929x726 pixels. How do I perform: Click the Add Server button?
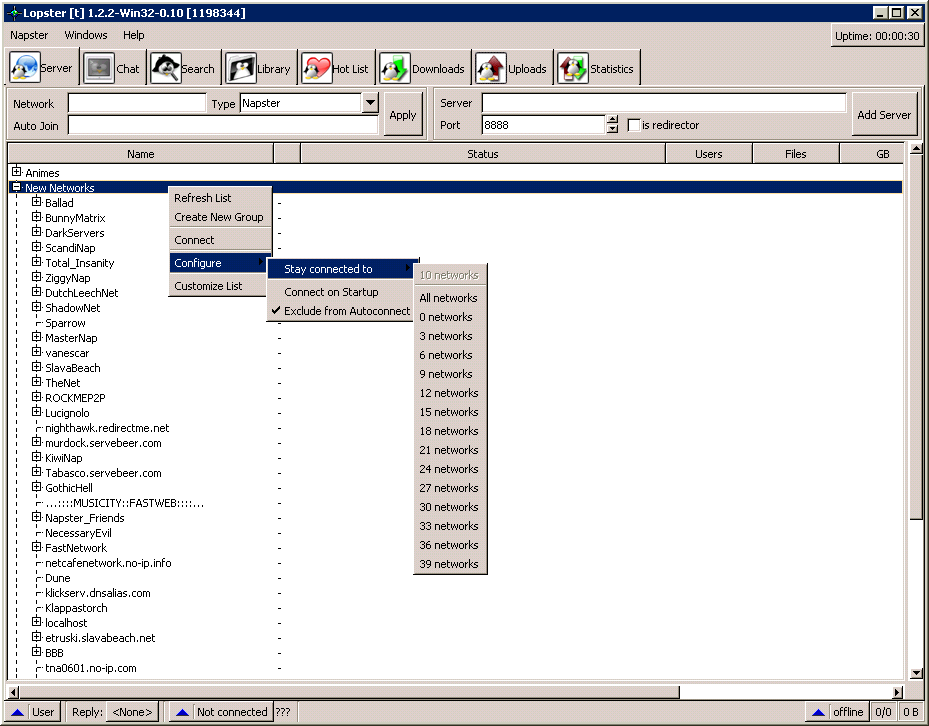(884, 114)
